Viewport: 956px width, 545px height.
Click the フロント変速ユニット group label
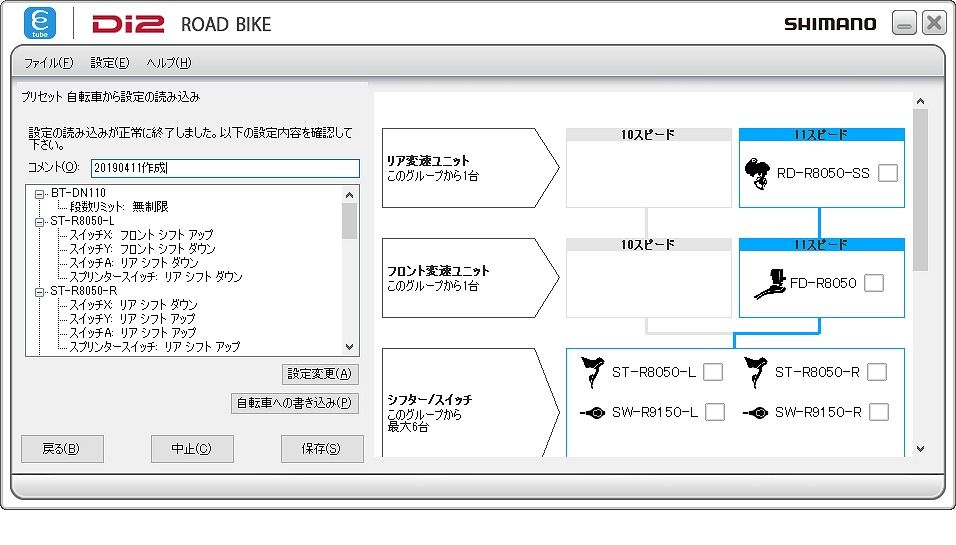[438, 271]
